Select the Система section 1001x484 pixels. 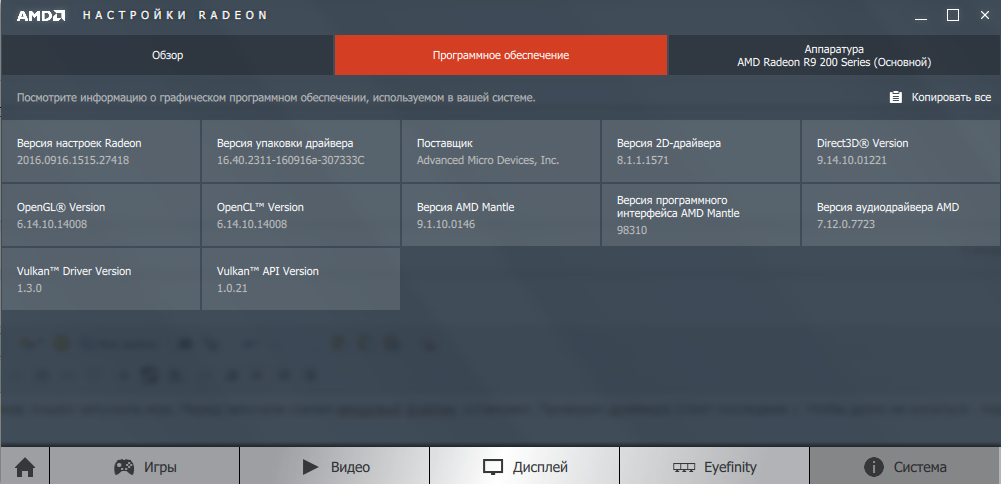905,467
